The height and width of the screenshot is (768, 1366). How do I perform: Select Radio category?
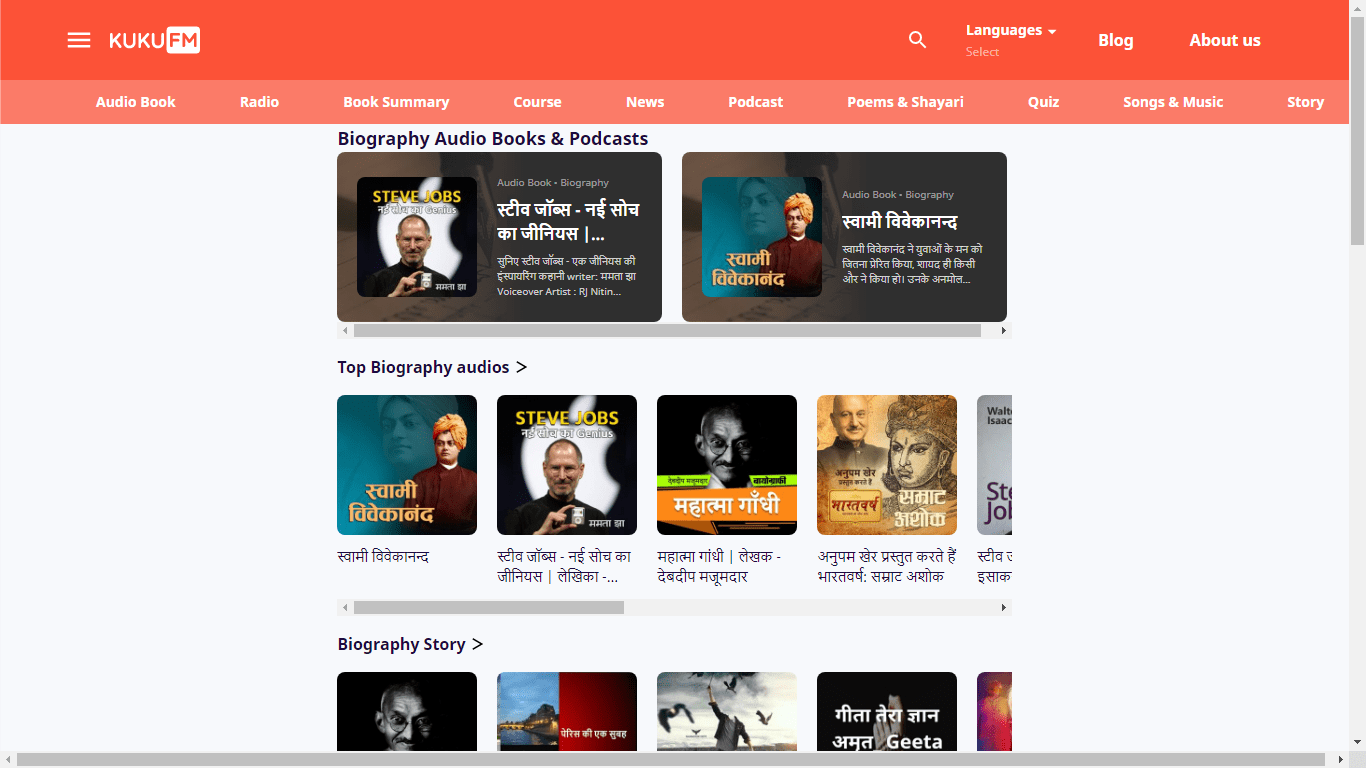(x=260, y=102)
